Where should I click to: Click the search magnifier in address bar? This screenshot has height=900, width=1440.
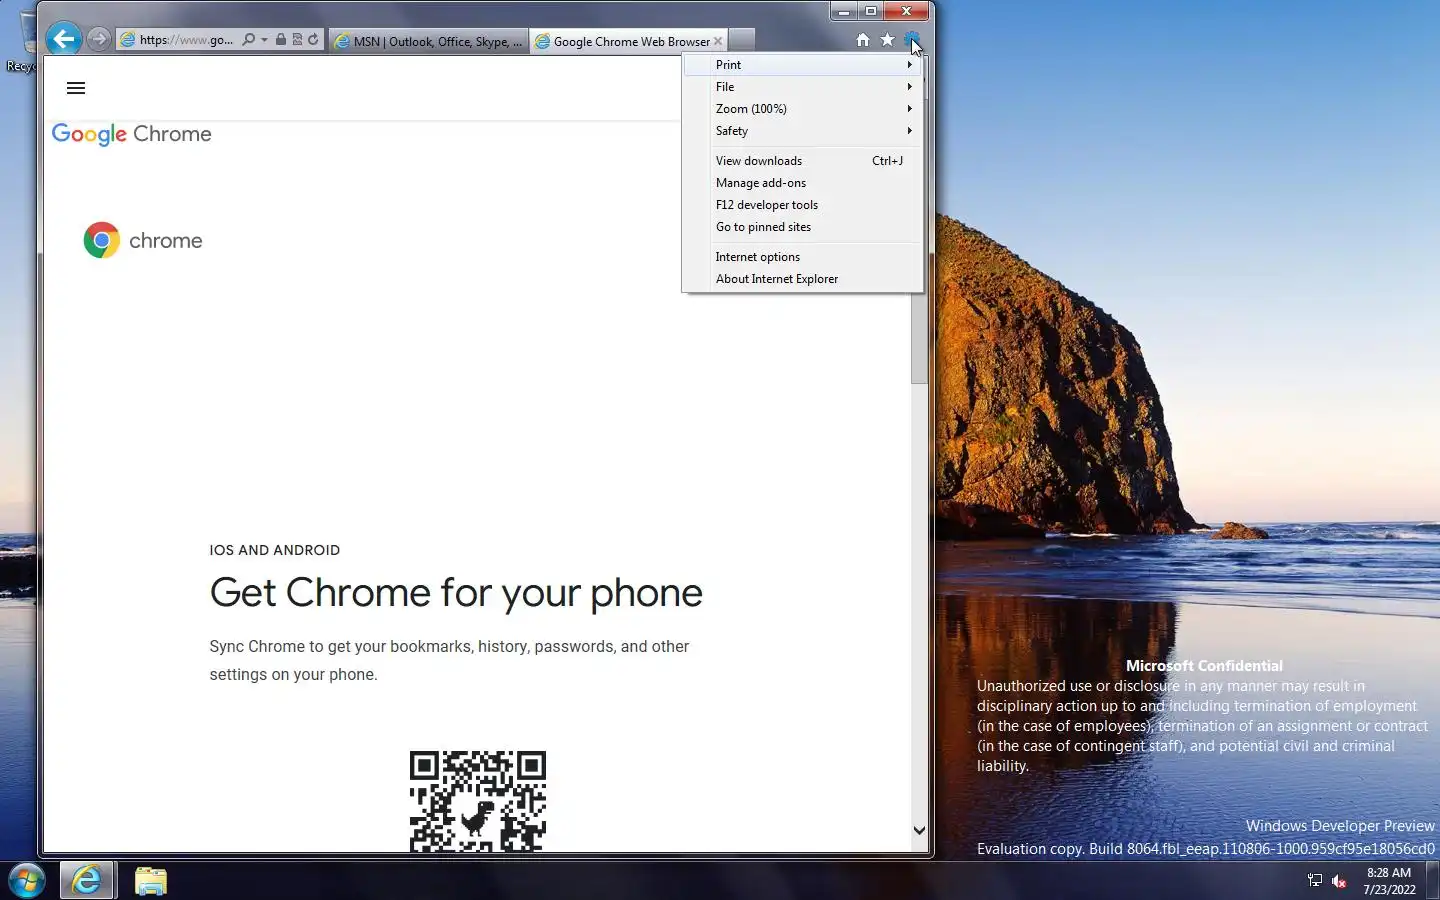click(x=248, y=40)
